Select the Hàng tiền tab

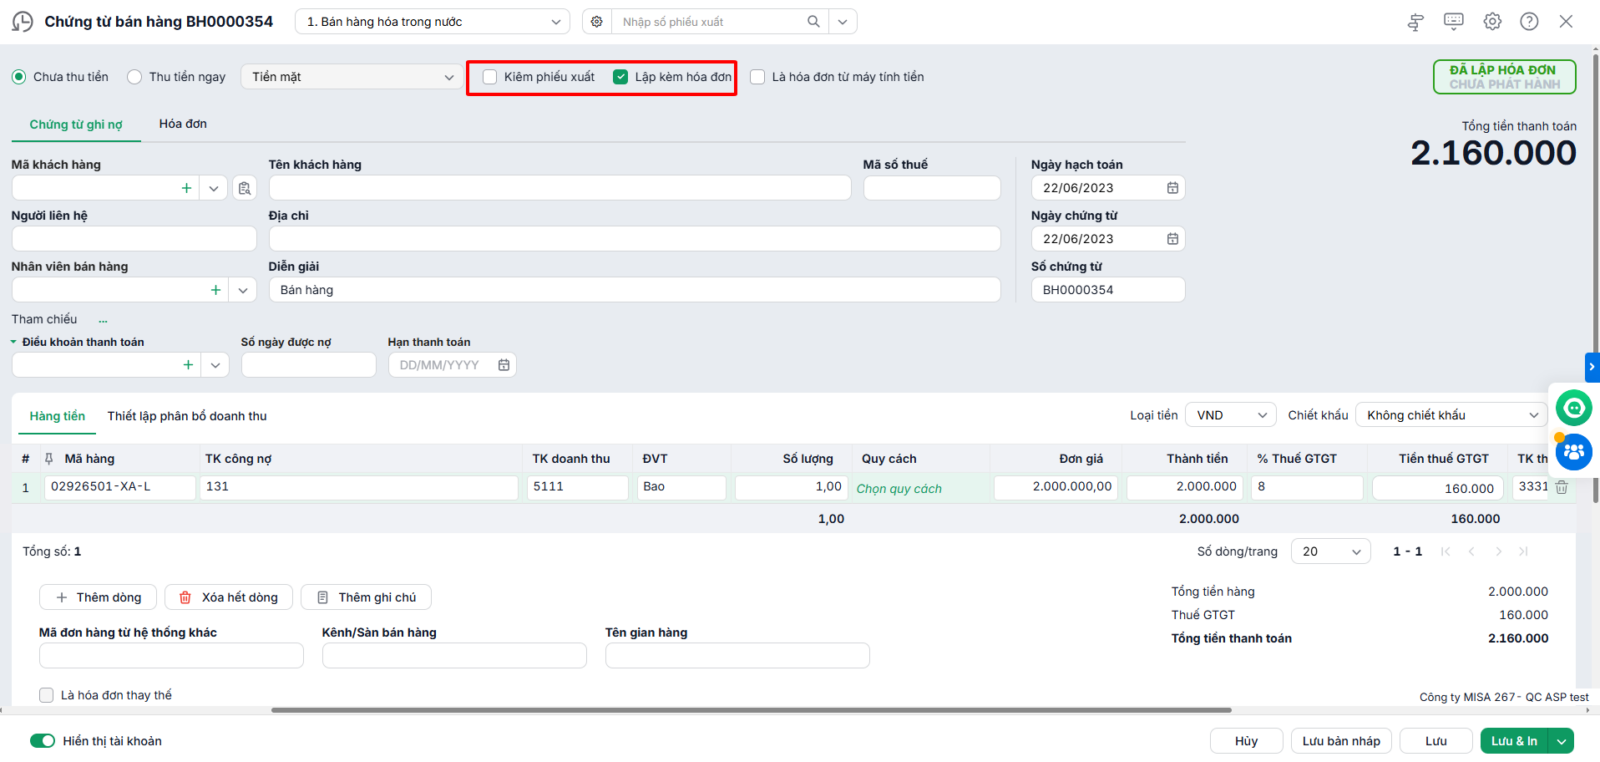[57, 416]
